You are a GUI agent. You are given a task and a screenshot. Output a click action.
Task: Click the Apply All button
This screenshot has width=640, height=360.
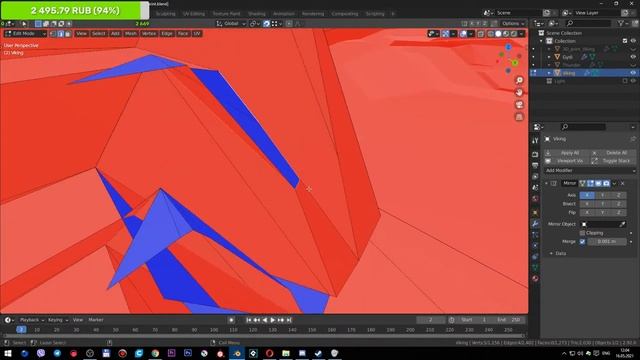(567, 153)
